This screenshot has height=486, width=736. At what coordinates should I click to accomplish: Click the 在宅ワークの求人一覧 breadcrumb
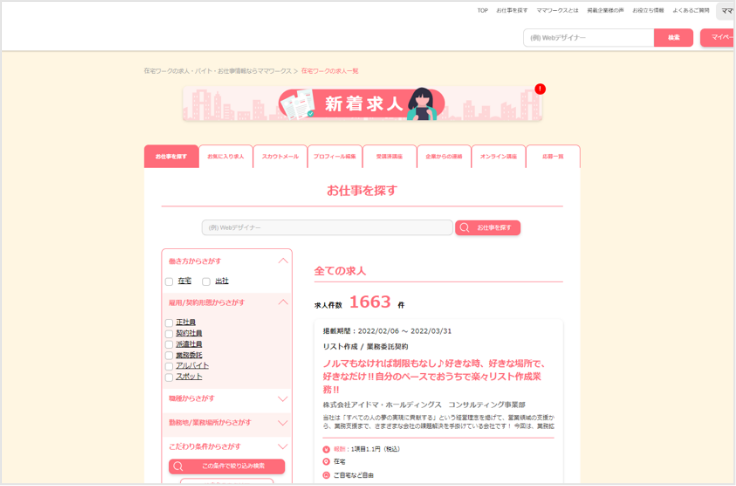point(330,71)
